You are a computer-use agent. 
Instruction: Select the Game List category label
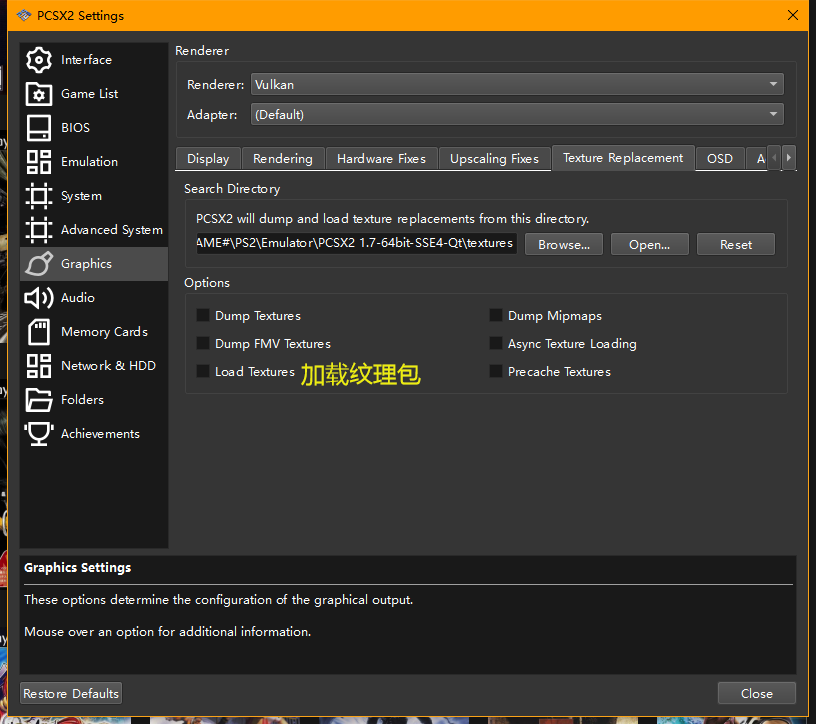(90, 94)
